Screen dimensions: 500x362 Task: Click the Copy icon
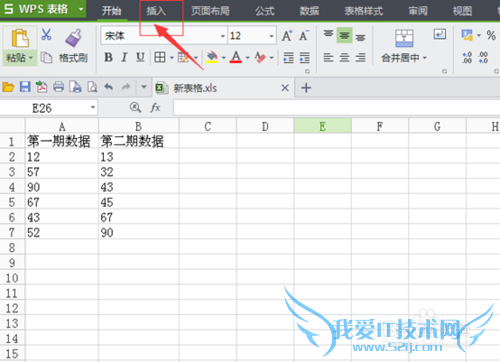(46, 58)
